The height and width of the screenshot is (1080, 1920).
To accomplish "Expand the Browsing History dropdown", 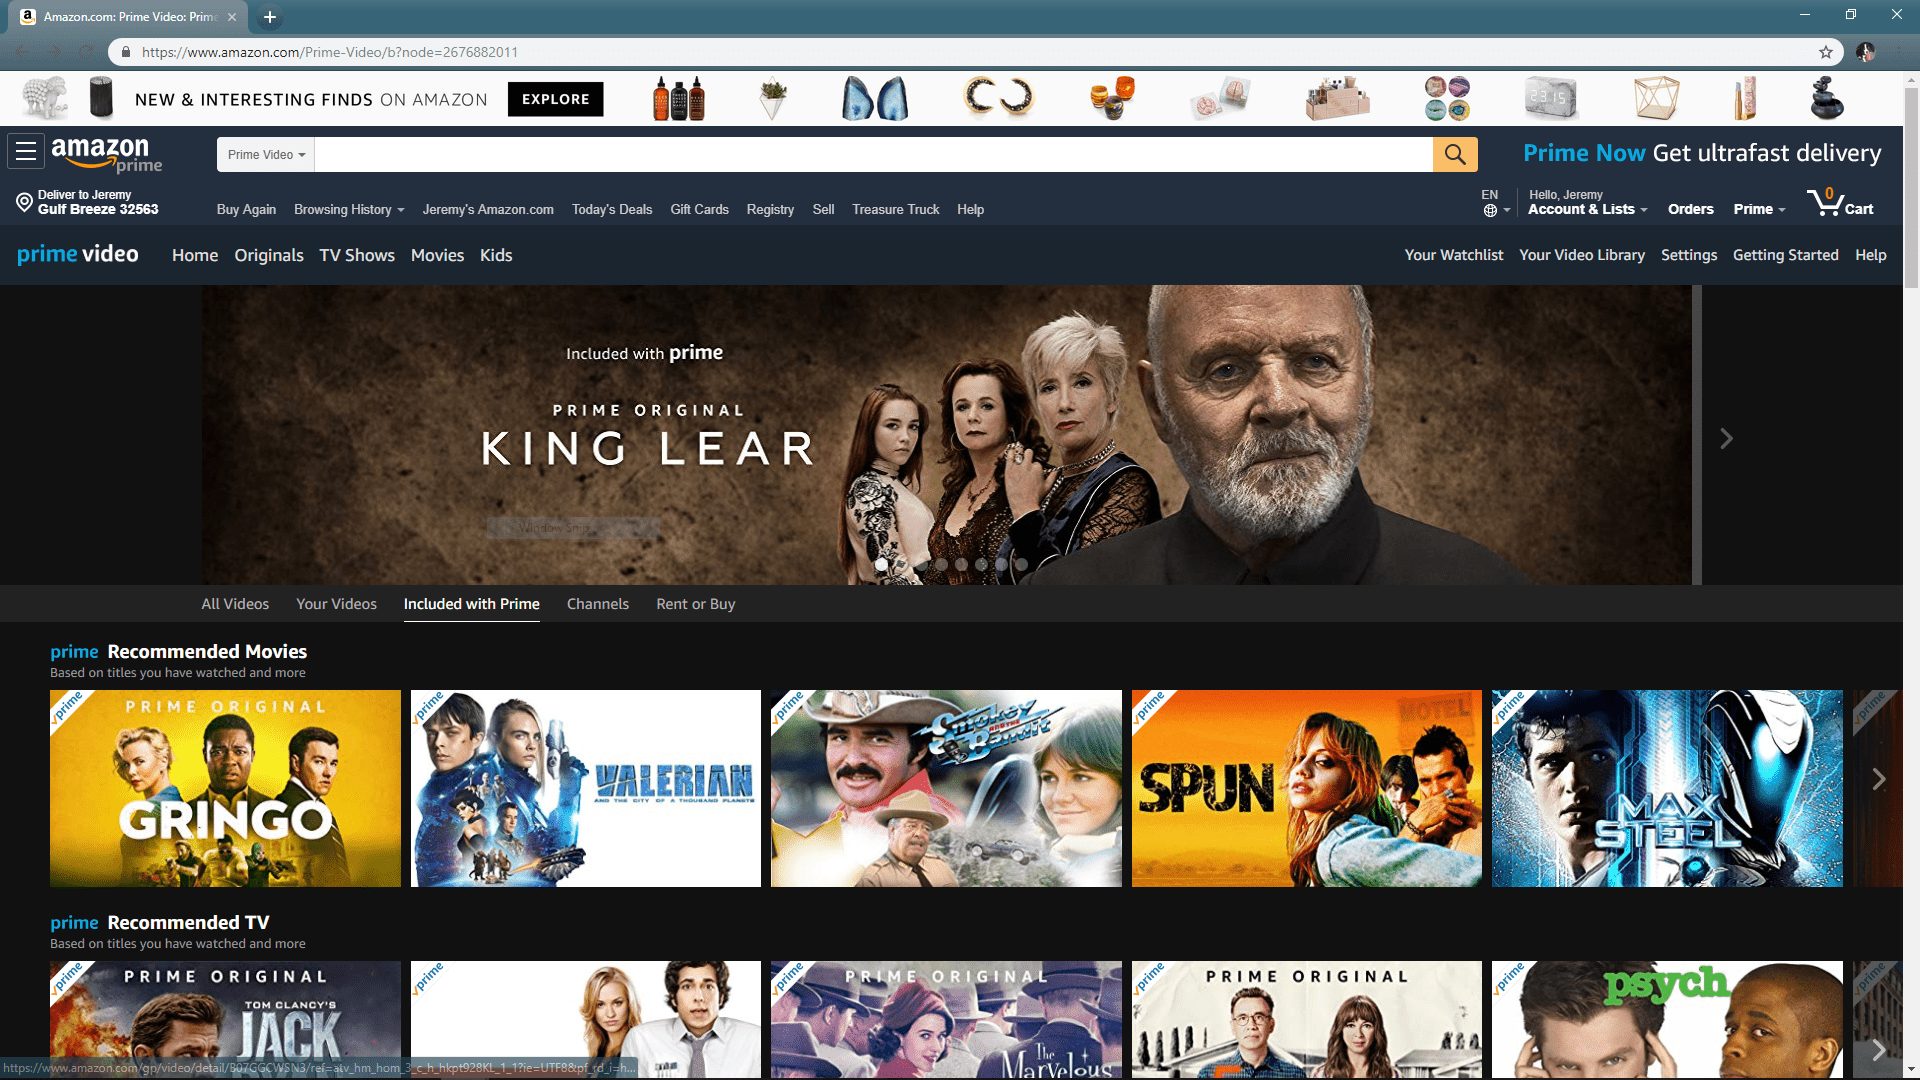I will coord(347,208).
